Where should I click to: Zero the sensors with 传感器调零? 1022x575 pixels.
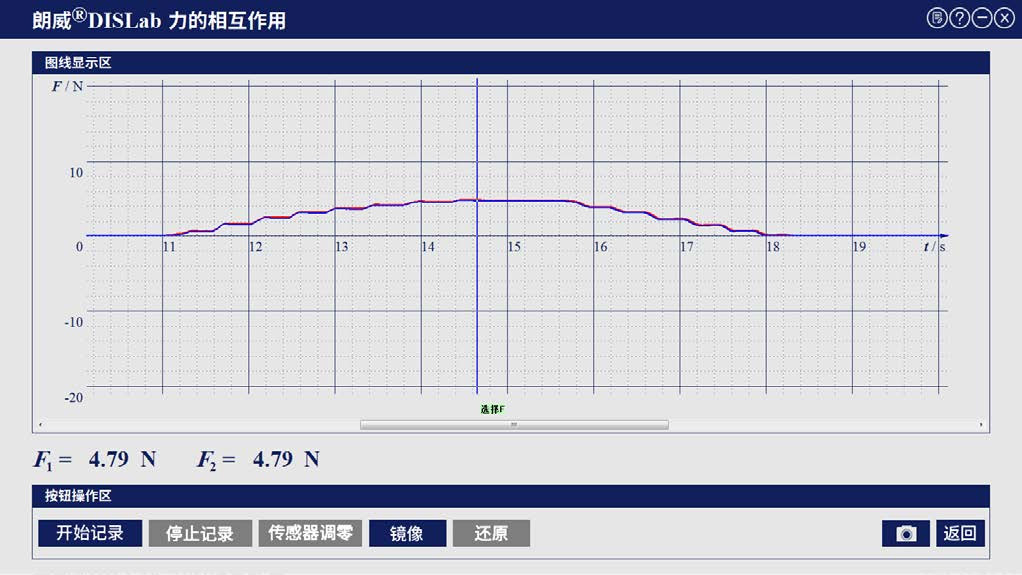311,534
